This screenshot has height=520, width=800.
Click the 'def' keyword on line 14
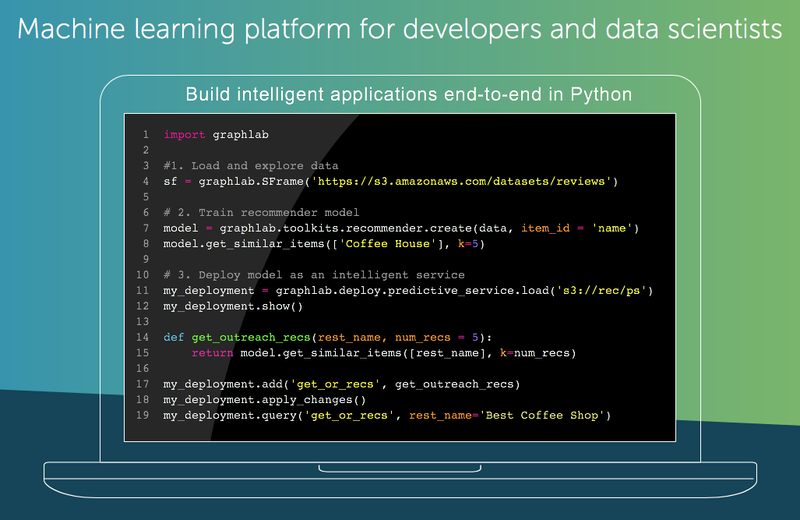[x=173, y=338]
